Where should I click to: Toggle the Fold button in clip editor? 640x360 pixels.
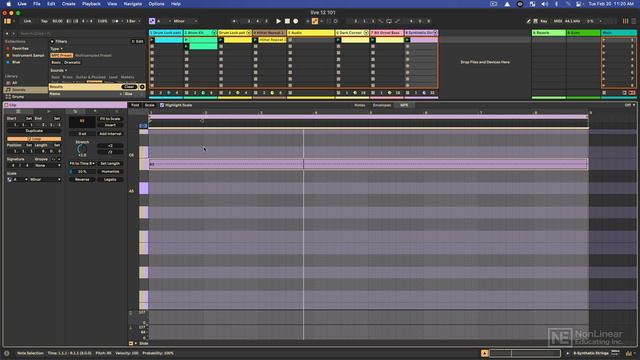pyautogui.click(x=135, y=105)
